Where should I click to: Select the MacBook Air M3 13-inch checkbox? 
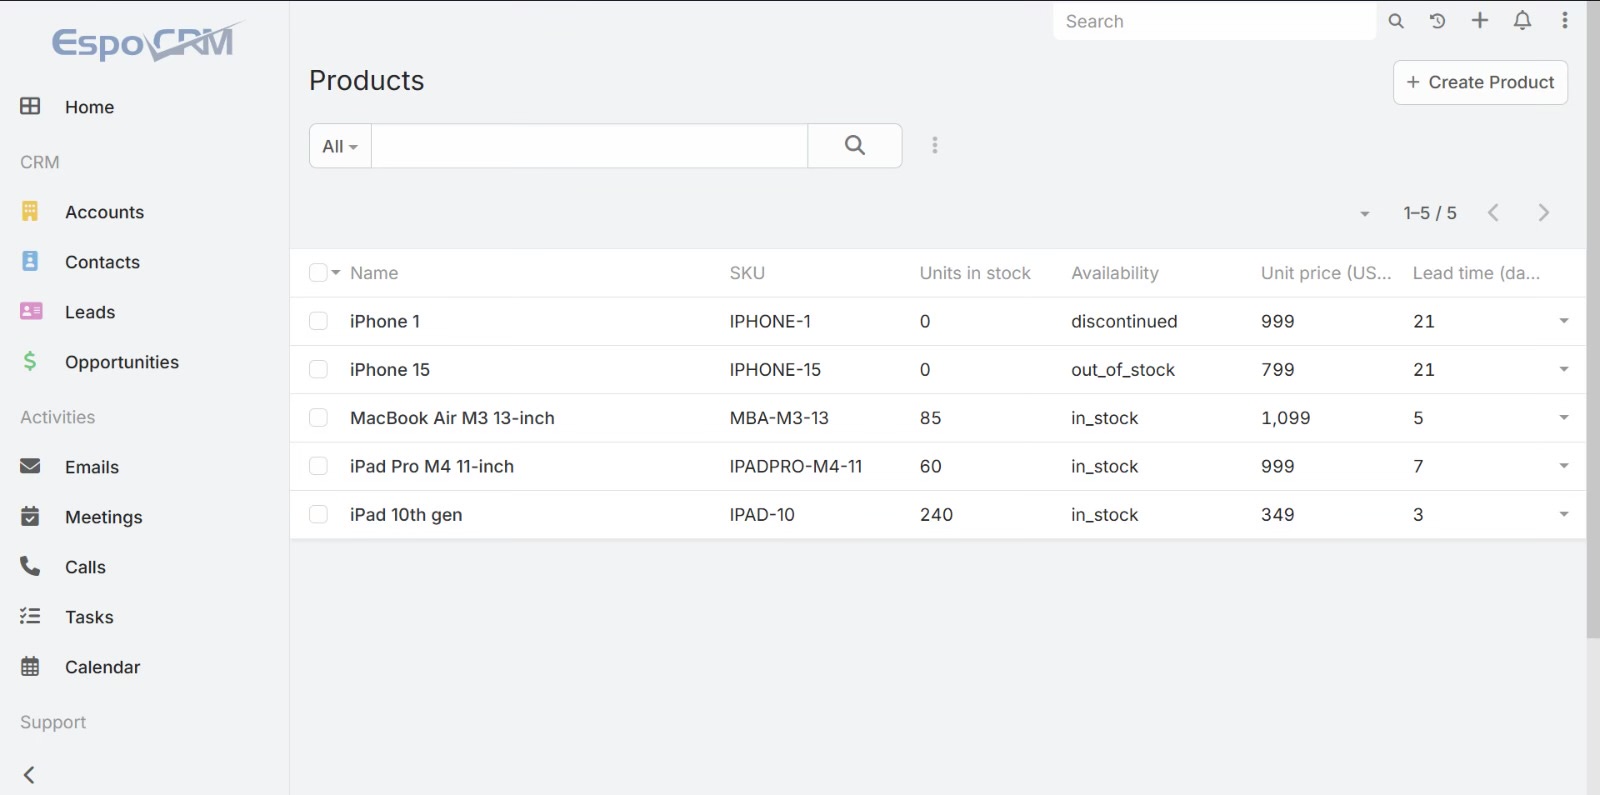[x=318, y=418]
